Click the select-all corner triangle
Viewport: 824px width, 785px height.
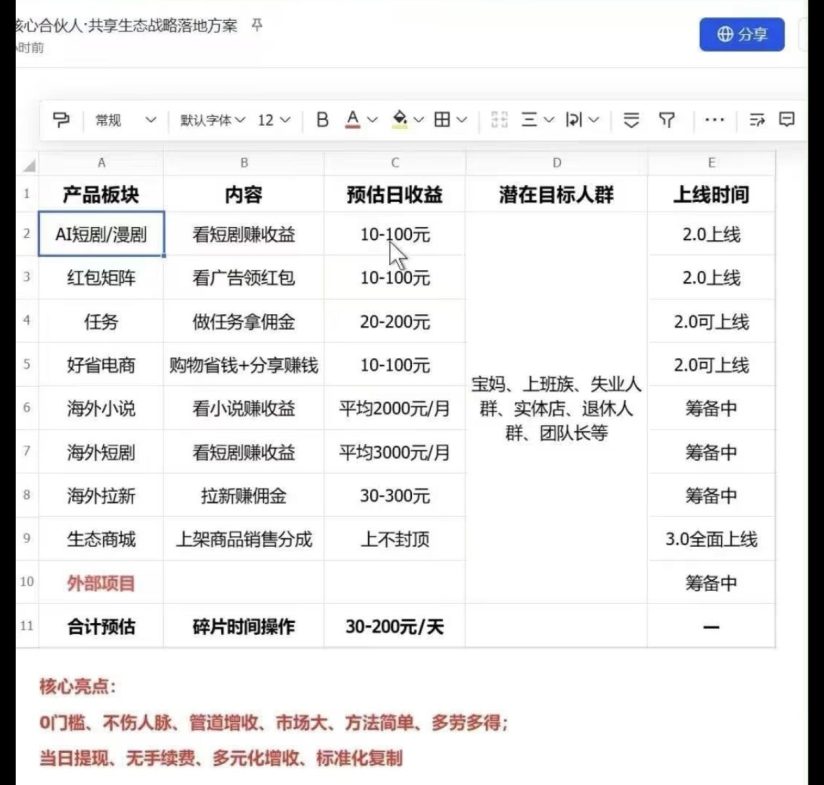[x=29, y=166]
